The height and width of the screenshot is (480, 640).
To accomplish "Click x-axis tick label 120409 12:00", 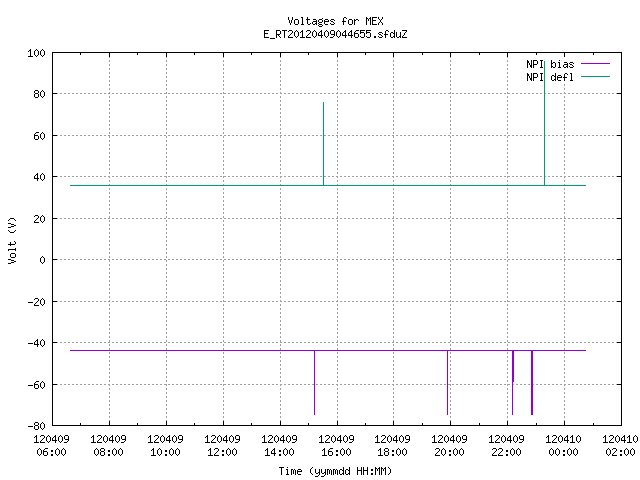I will click(x=222, y=446).
